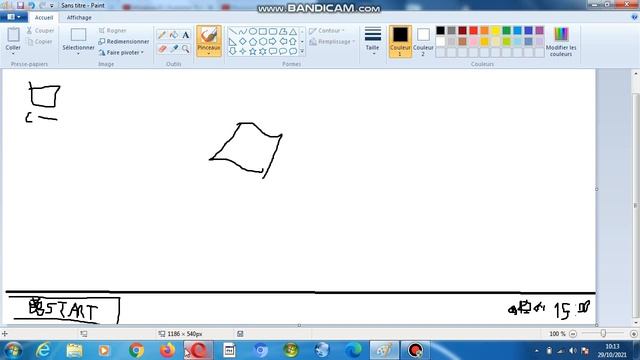640x360 pixels.
Task: Open Modifier les couleurs editor
Action: [561, 41]
